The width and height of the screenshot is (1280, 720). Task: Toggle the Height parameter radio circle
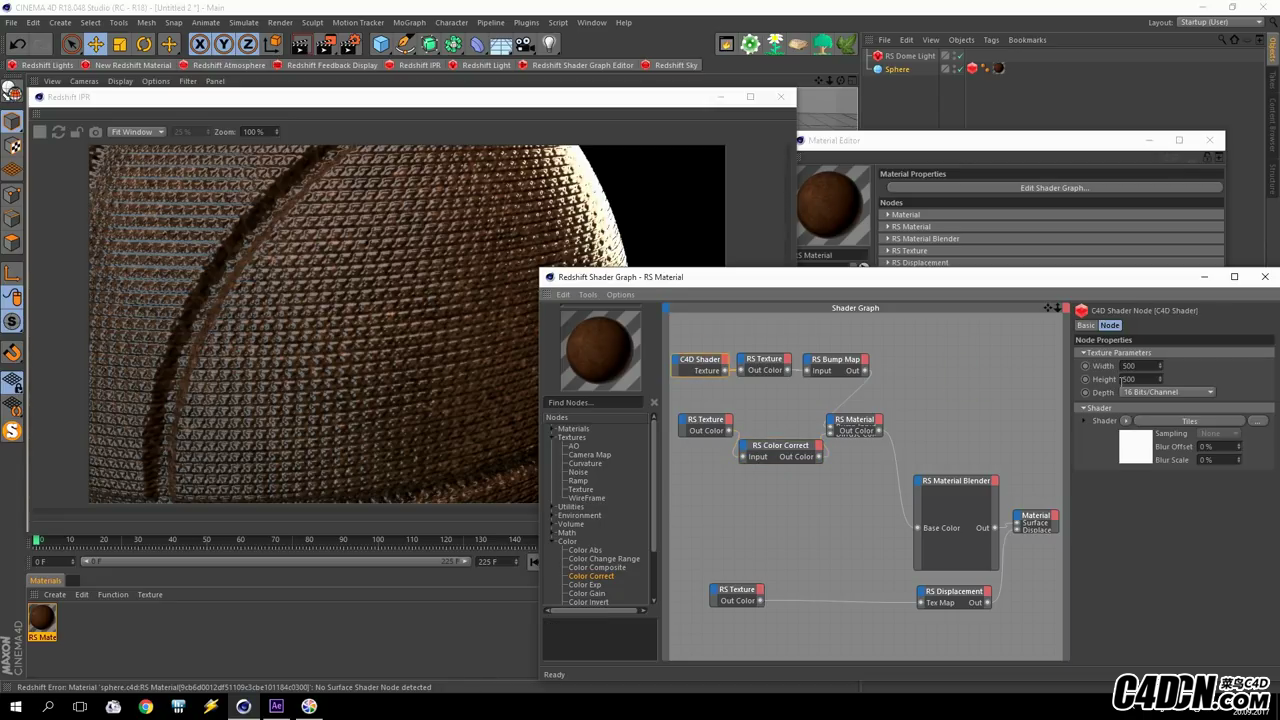1085,379
